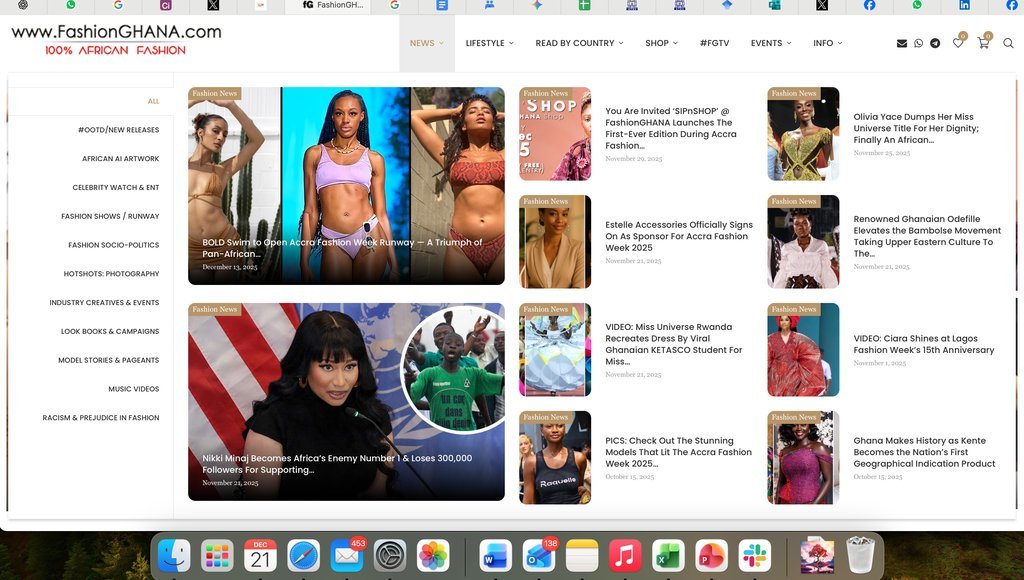Open Launchpad from the dock

[x=217, y=556]
